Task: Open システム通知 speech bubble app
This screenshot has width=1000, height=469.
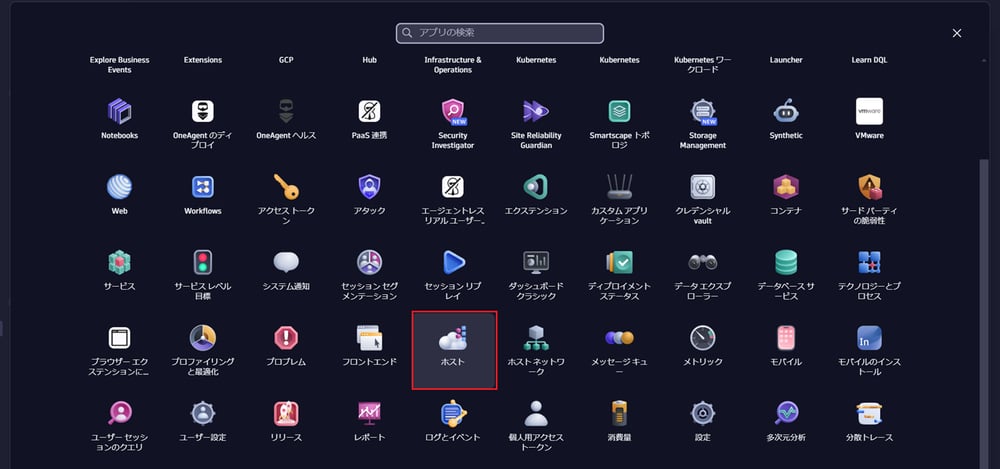Action: pos(286,272)
